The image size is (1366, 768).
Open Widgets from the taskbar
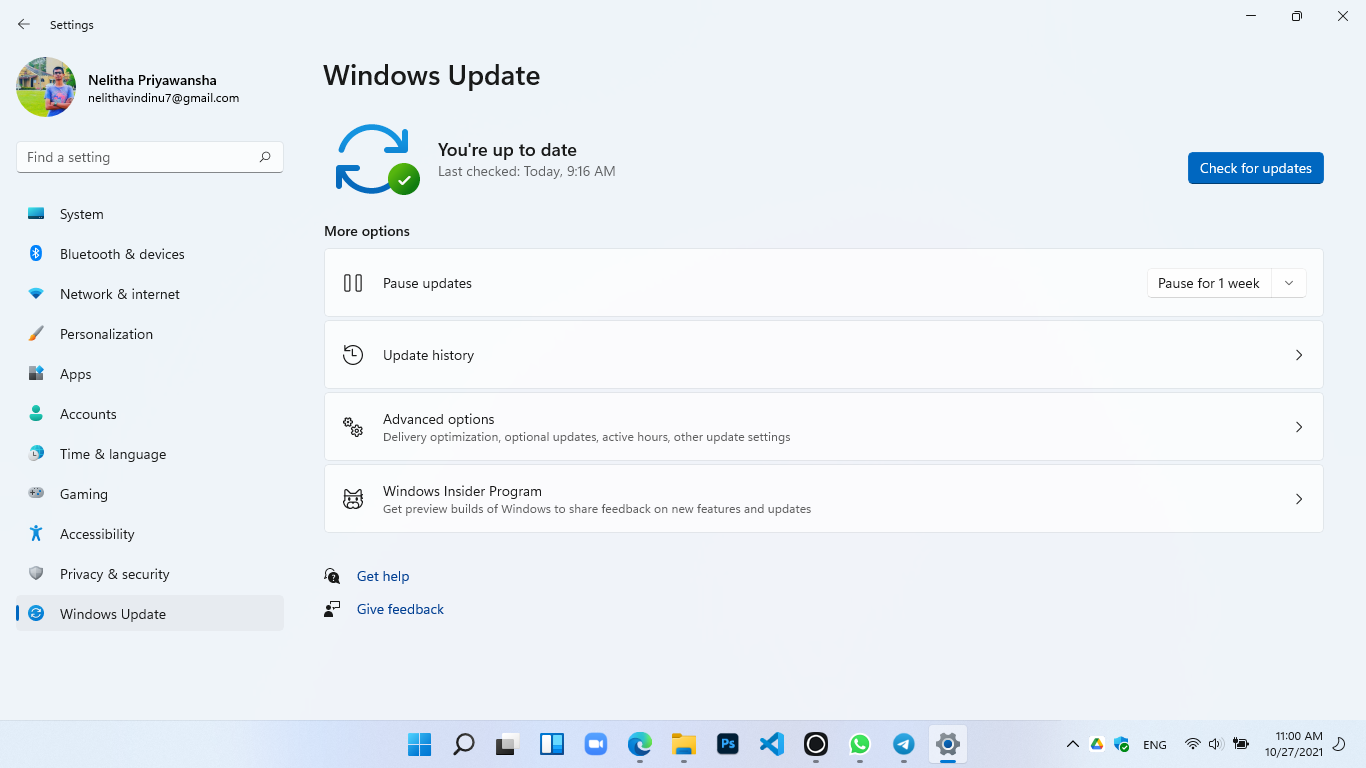coord(552,744)
